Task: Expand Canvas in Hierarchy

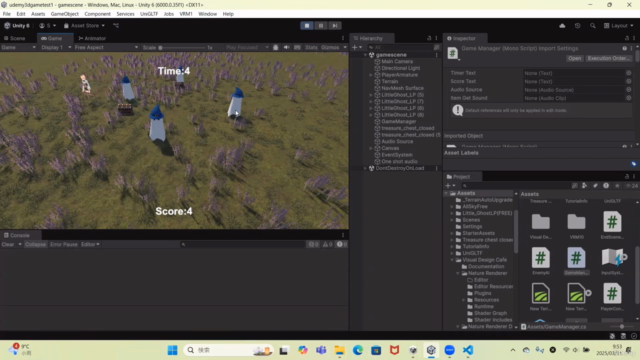Action: point(371,148)
